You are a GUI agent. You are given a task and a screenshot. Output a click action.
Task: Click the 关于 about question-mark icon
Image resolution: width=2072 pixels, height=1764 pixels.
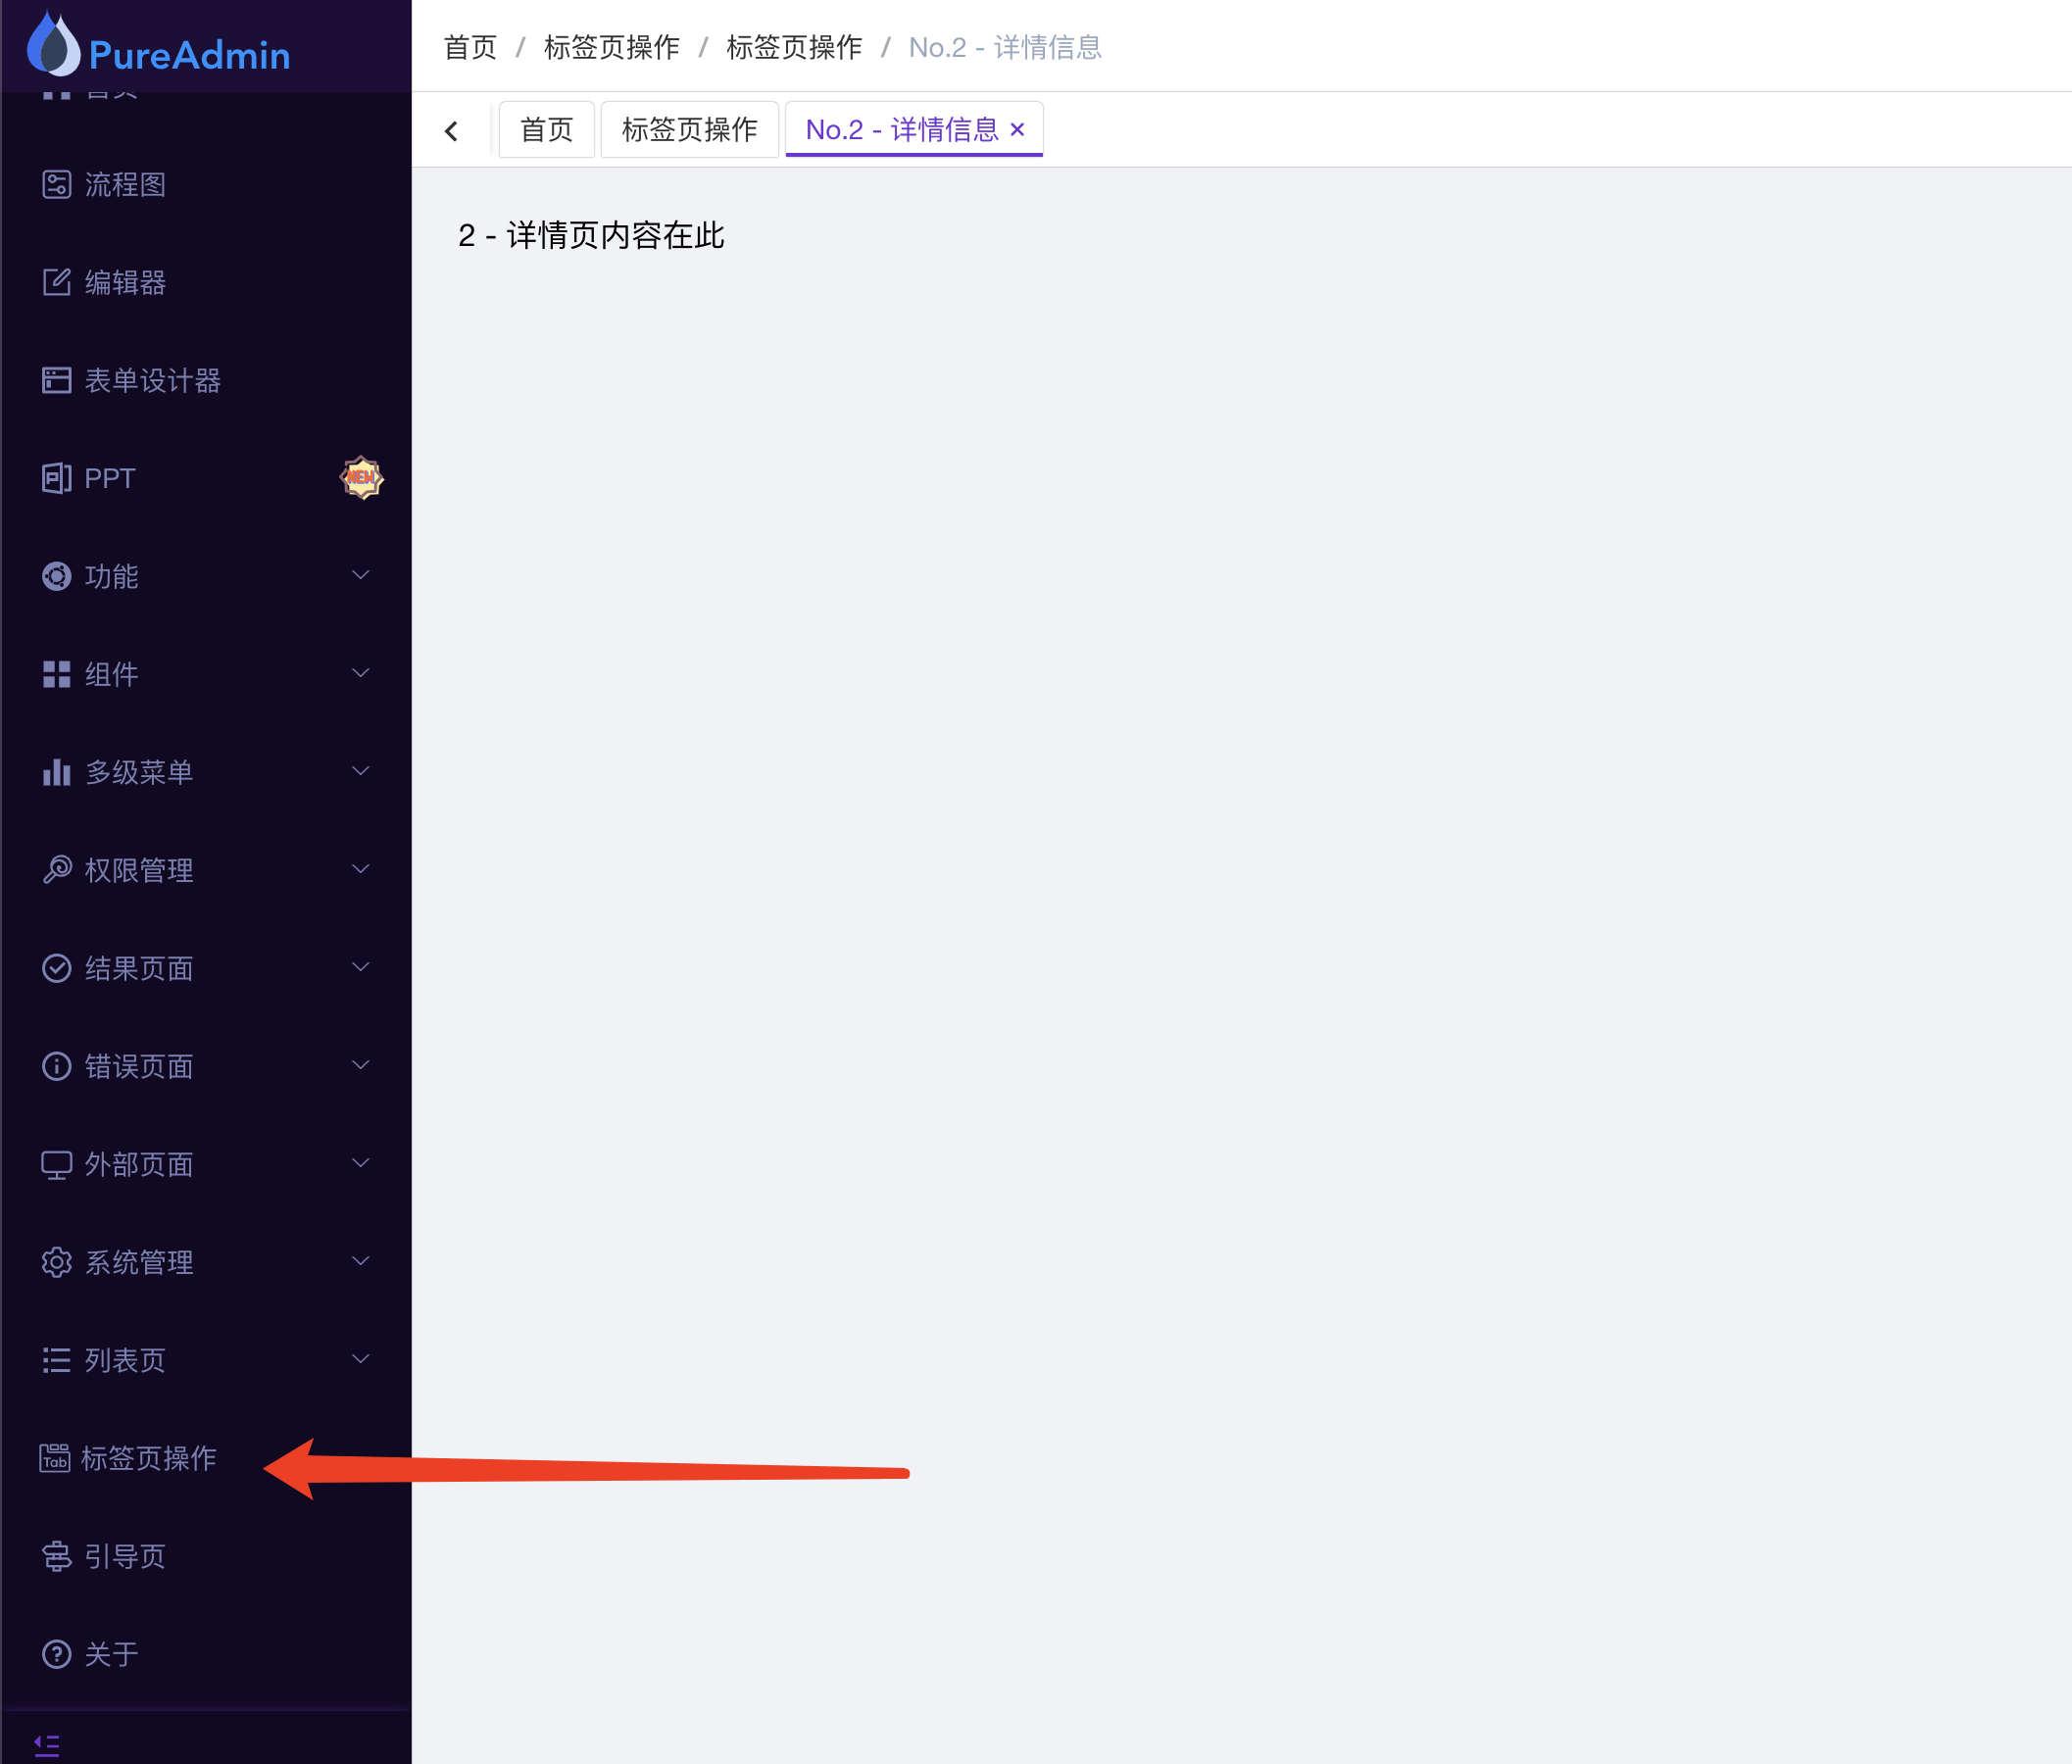click(56, 1654)
